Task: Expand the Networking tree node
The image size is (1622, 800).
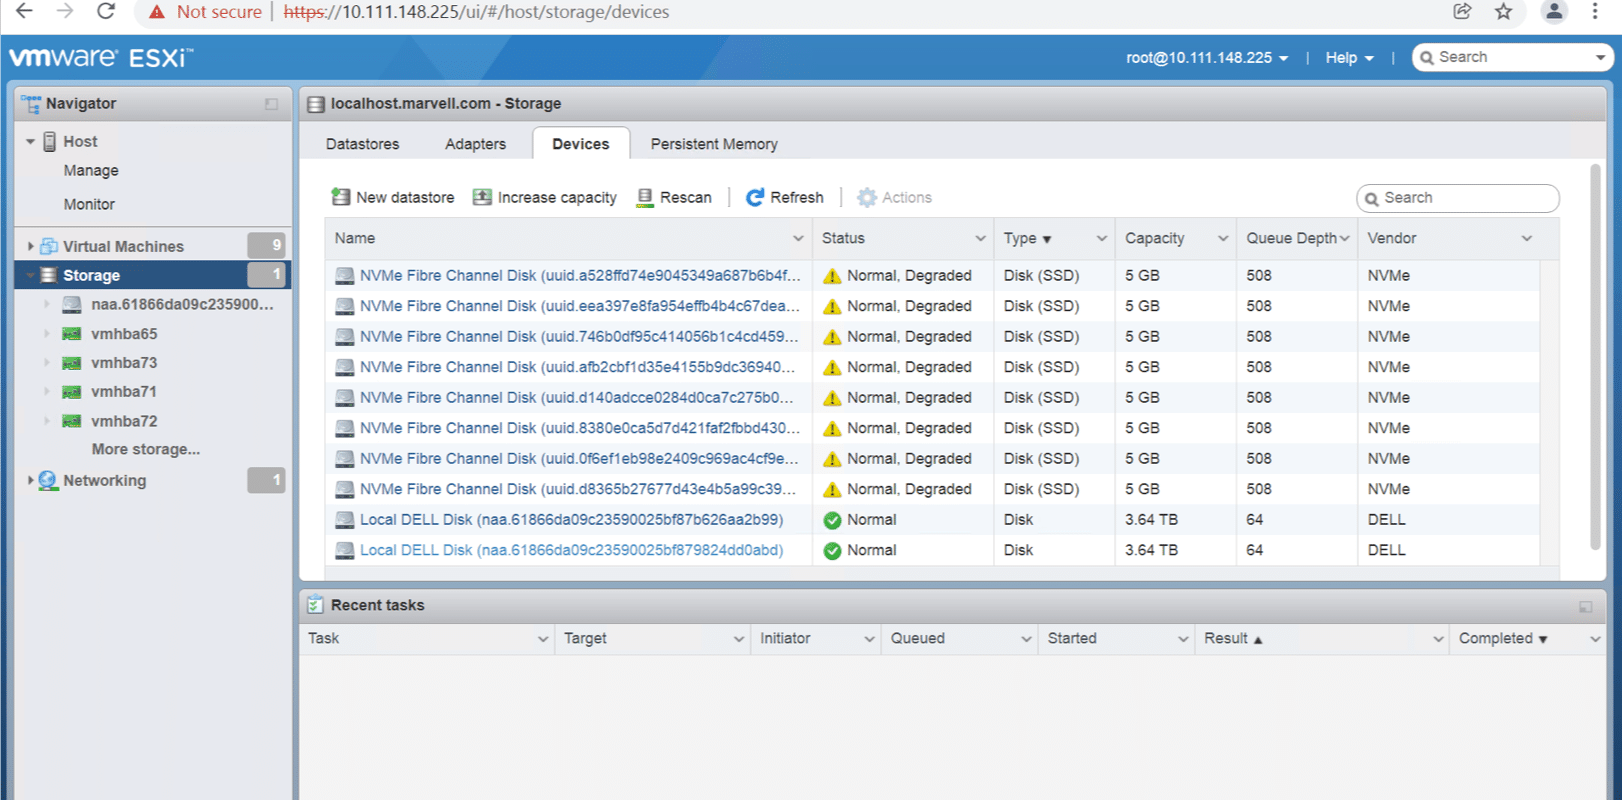Action: [30, 481]
